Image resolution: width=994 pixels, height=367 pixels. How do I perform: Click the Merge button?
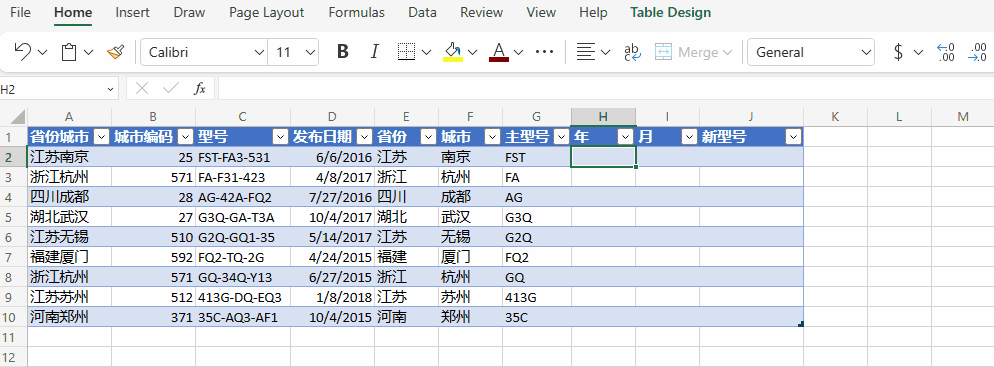[693, 52]
